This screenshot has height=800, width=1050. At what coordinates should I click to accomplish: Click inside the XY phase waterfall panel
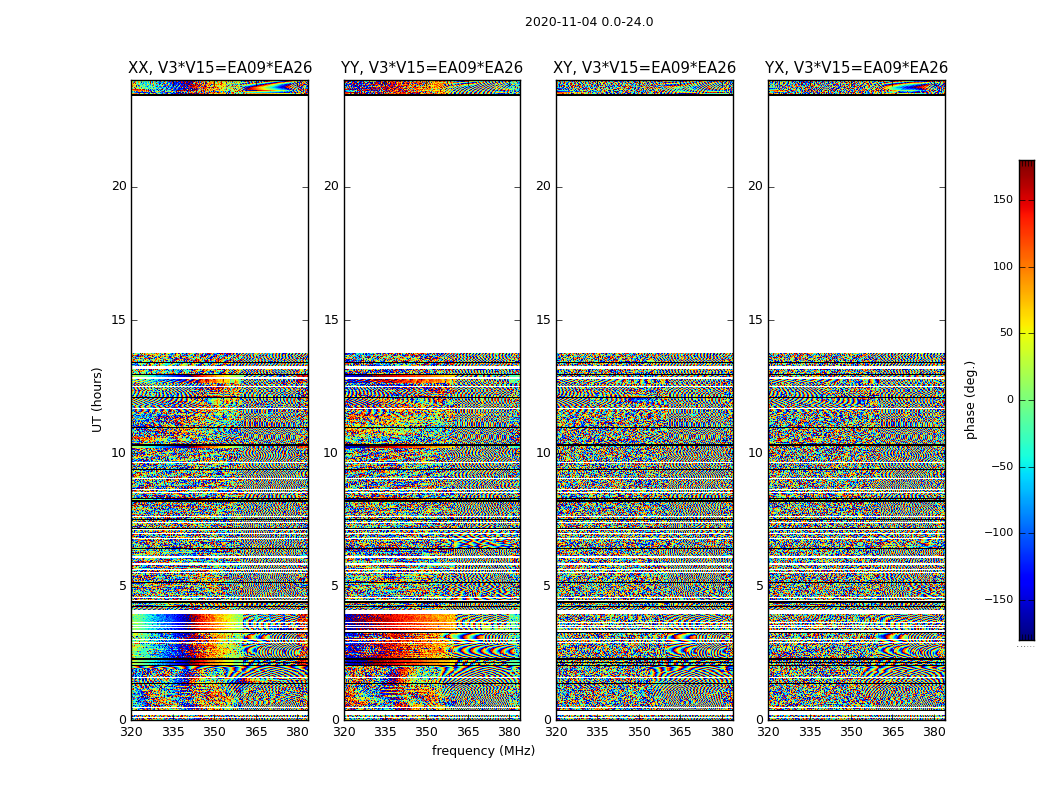point(644,400)
